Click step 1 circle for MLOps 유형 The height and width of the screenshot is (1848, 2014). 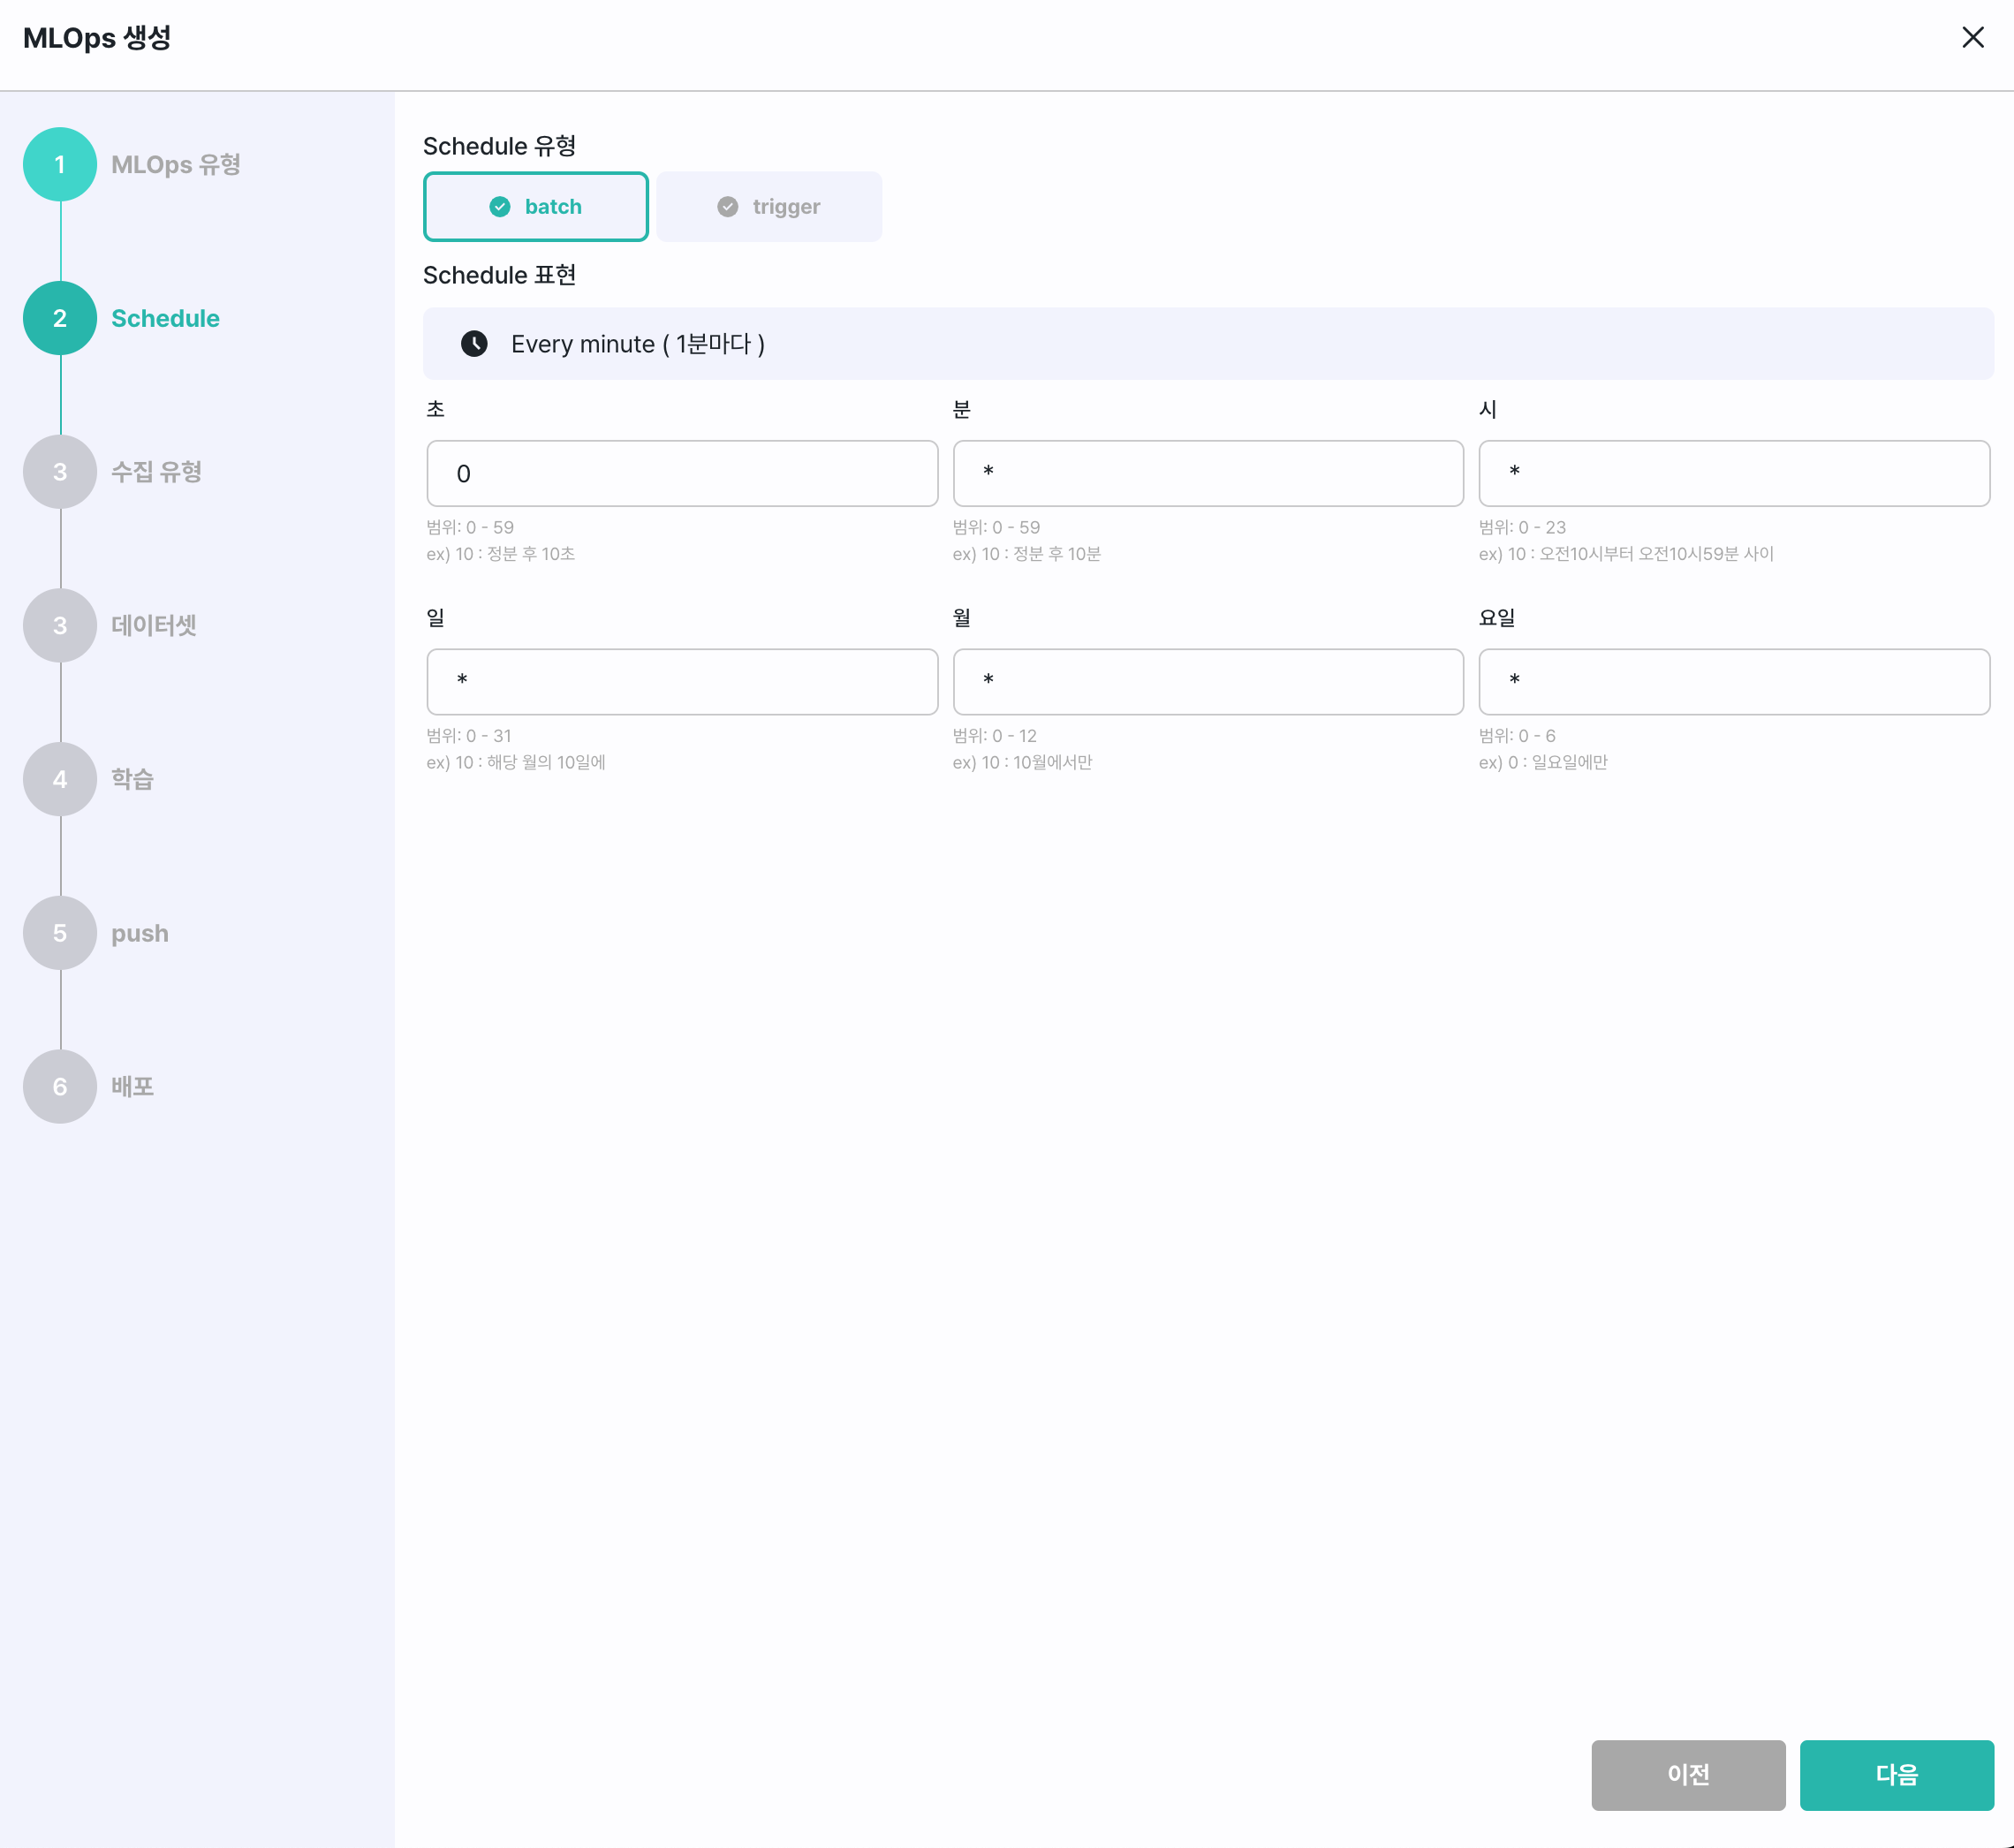60,164
